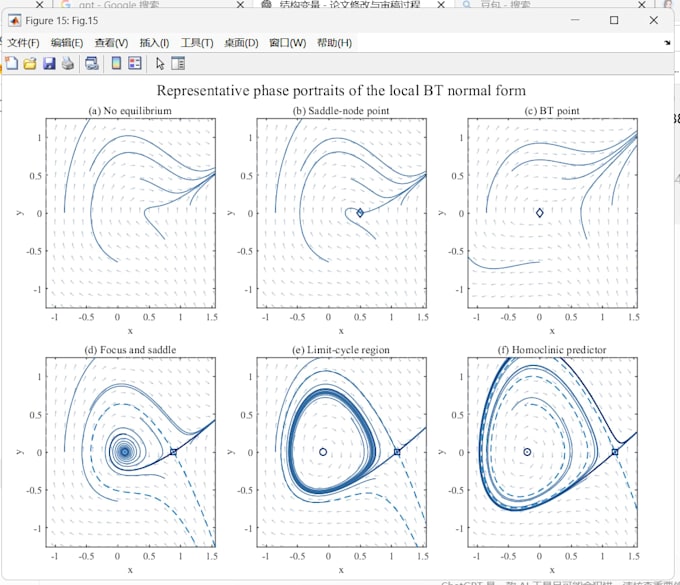Screen dimensions: 680x585
Task: Select the '(f) Homoclinic predictor' subplot title
Action: 552,350
